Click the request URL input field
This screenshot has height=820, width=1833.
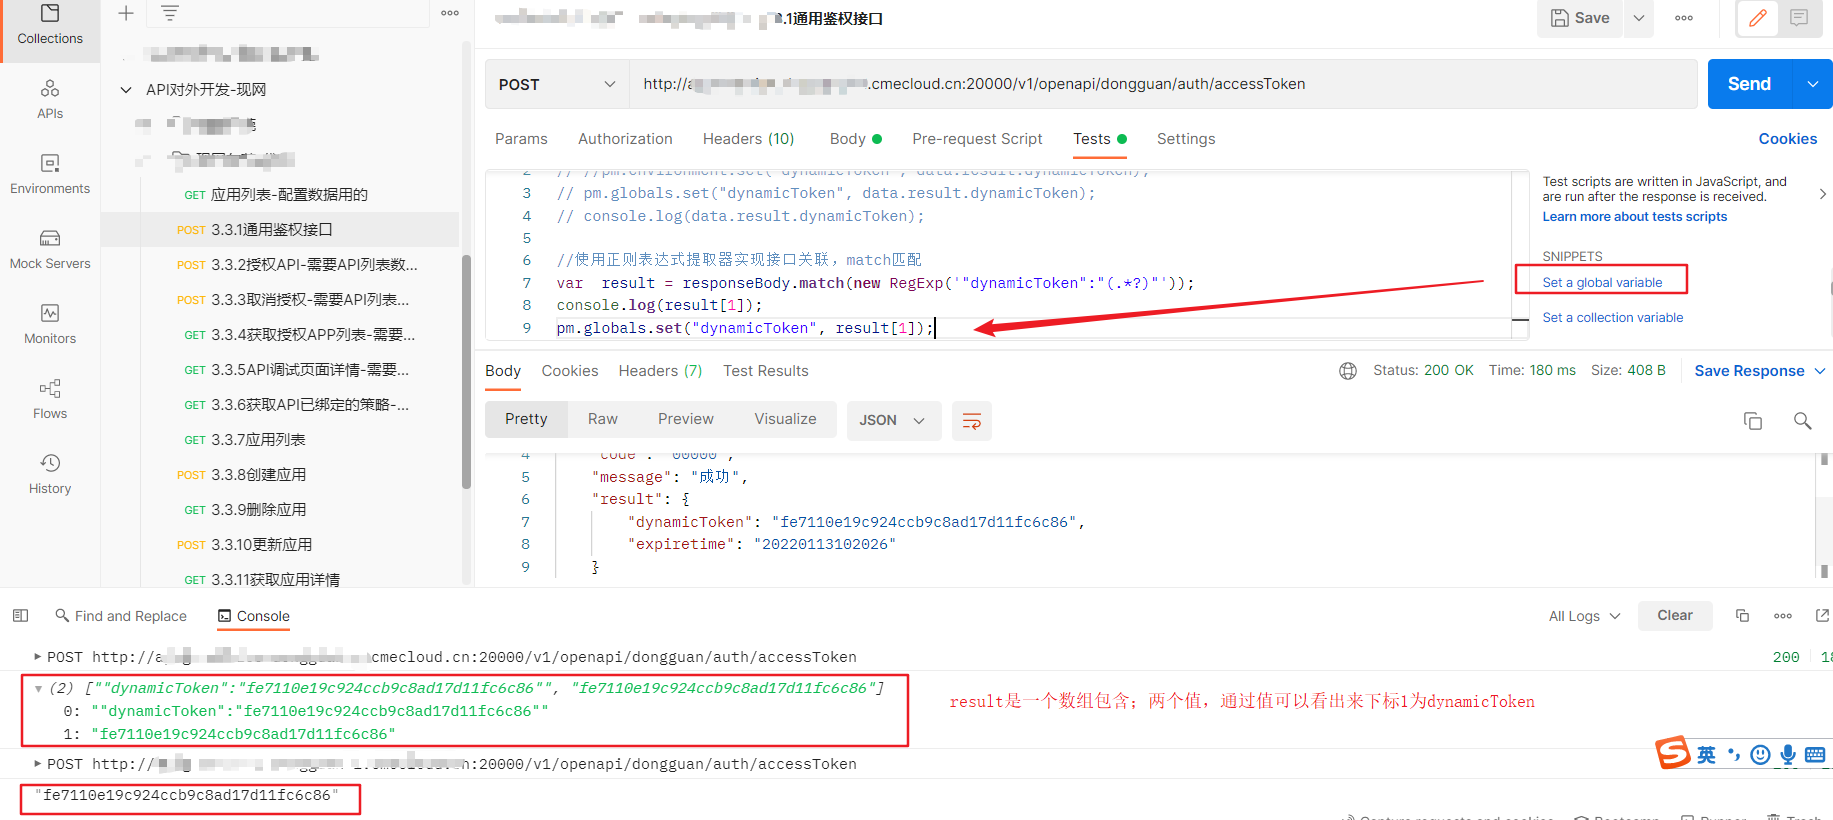click(x=1163, y=84)
